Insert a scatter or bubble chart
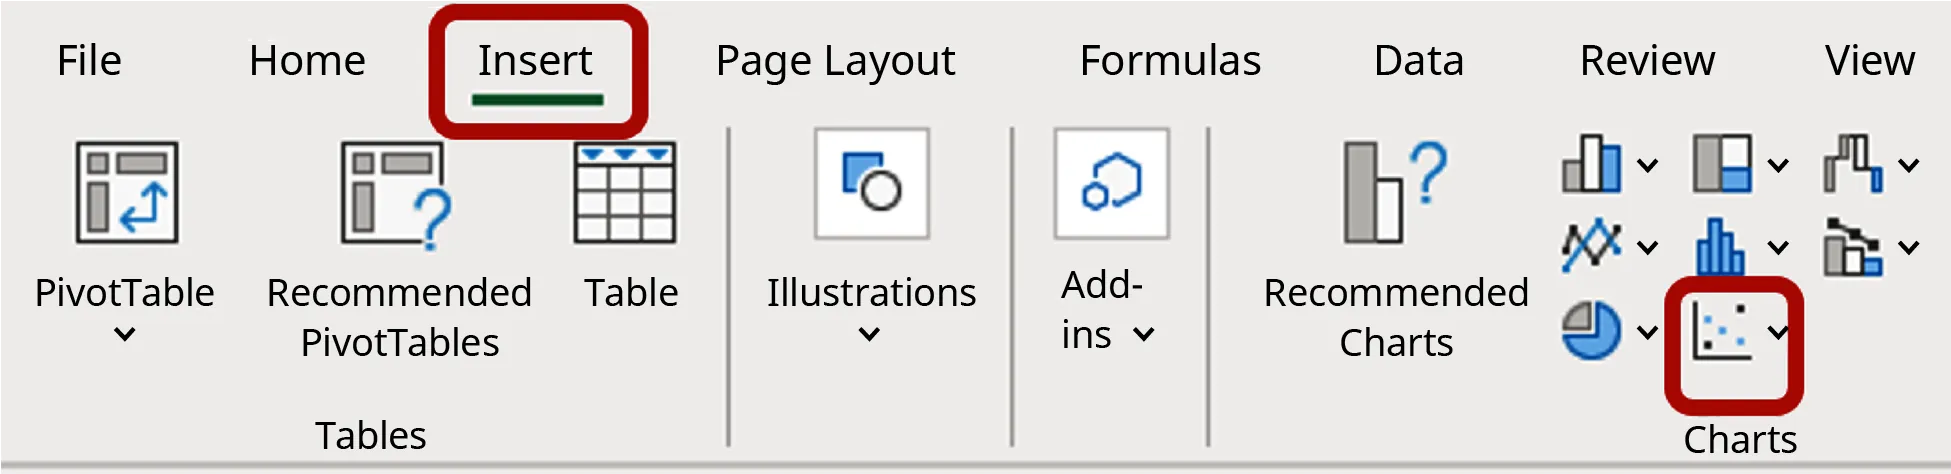Image resolution: width=1951 pixels, height=474 pixels. pos(1721,331)
